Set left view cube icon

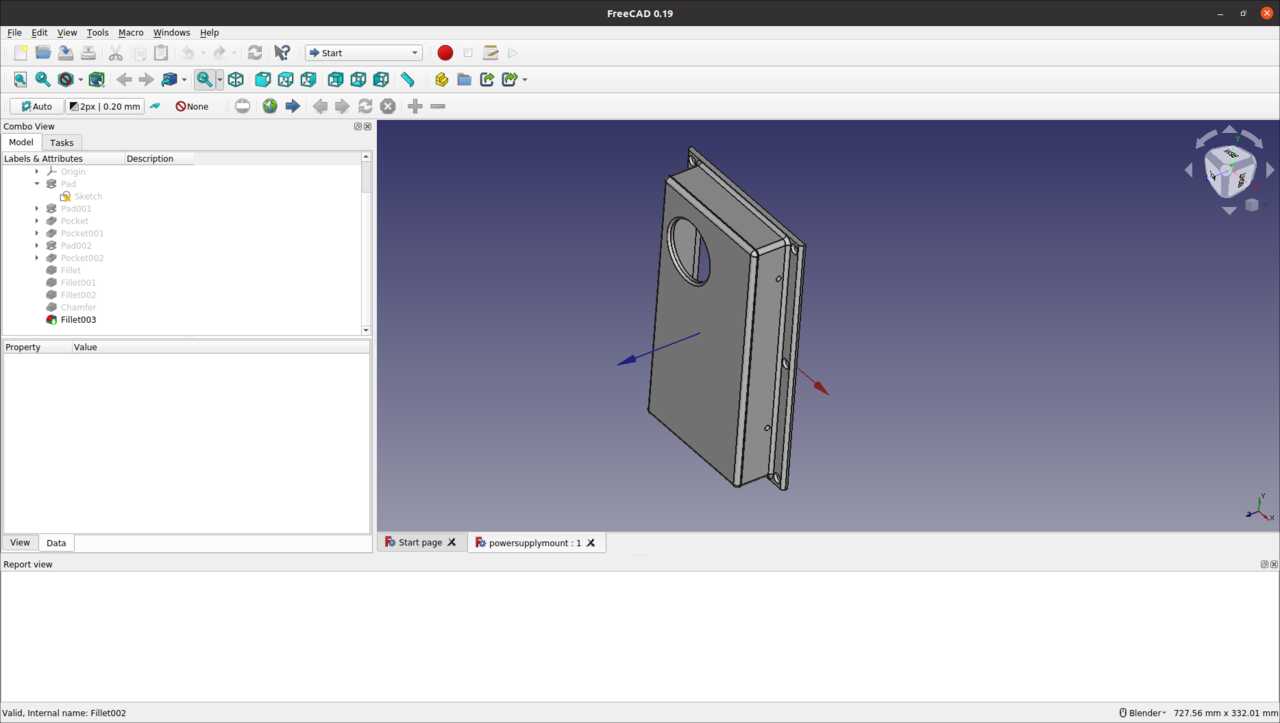[x=381, y=79]
